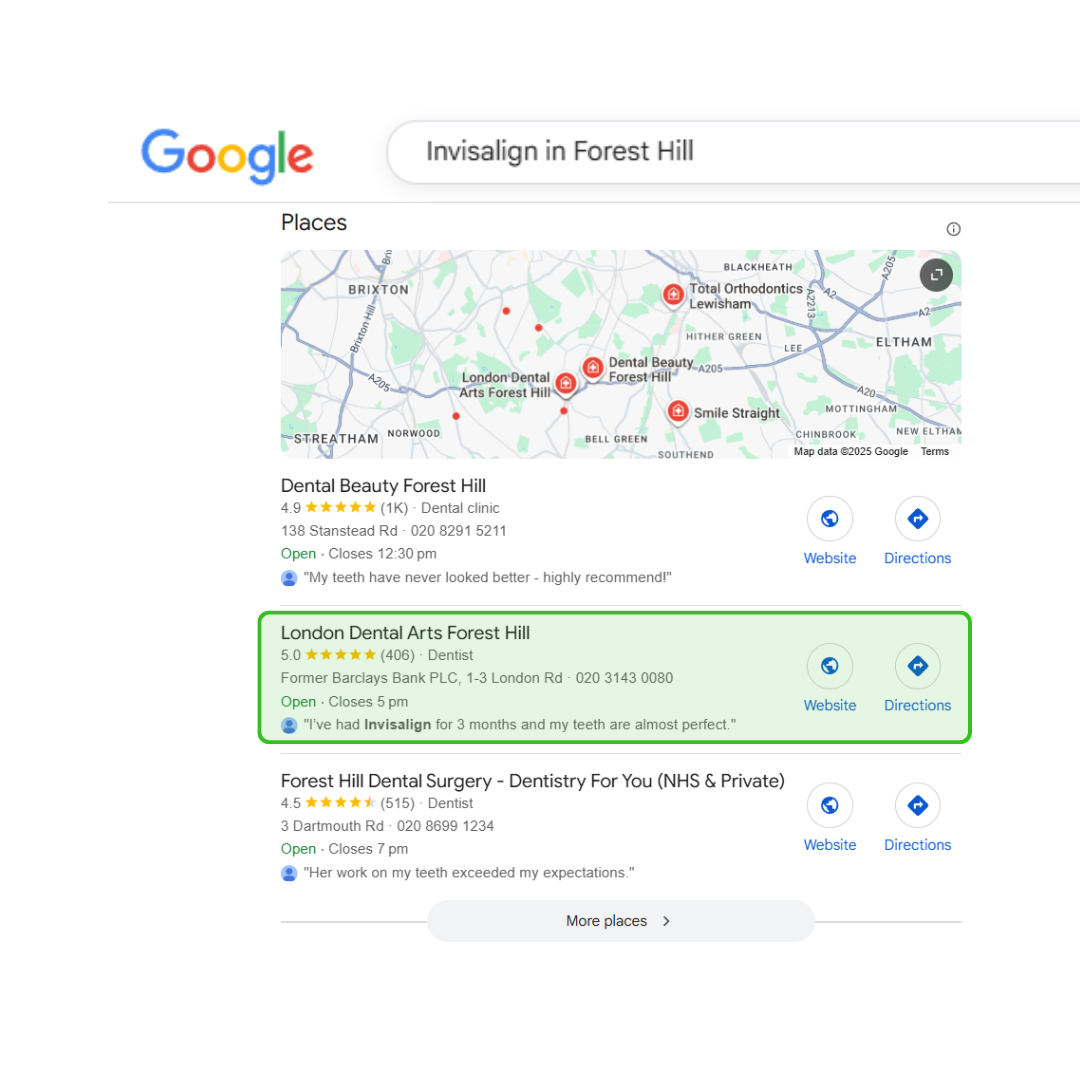
Task: Select the Smile Straight map pin
Action: click(678, 413)
